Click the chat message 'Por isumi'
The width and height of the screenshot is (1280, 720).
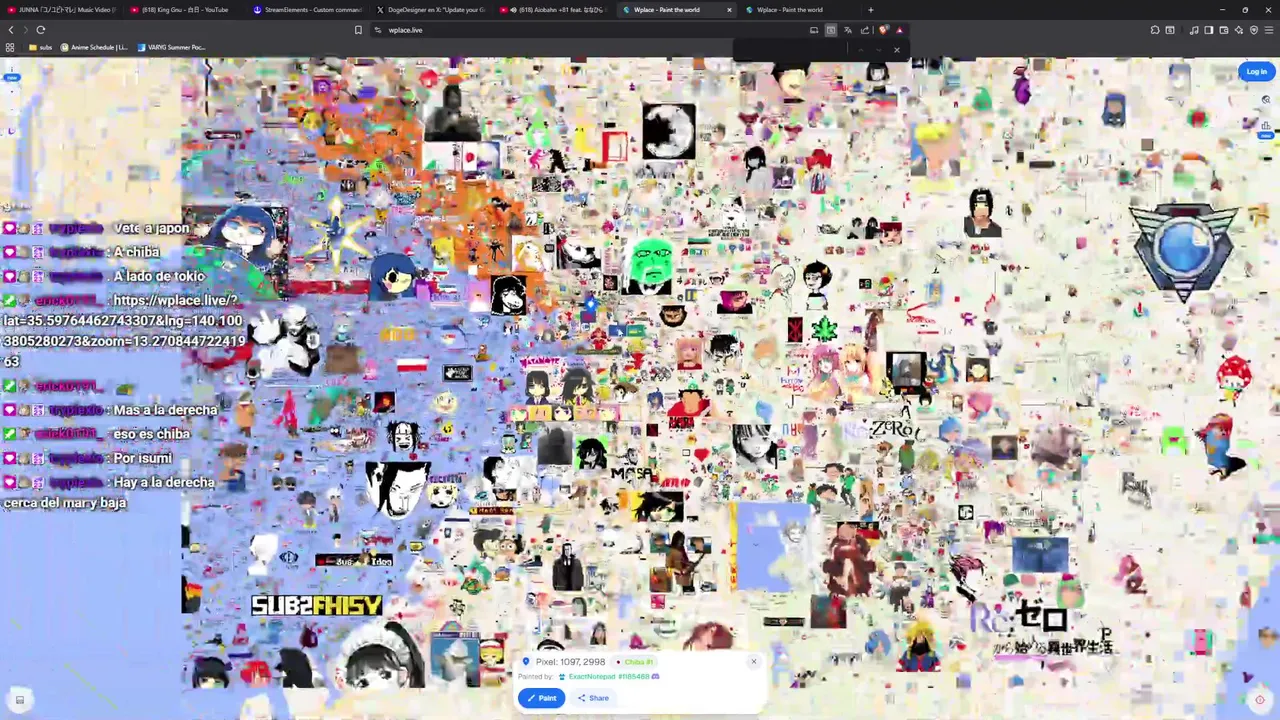(x=142, y=458)
